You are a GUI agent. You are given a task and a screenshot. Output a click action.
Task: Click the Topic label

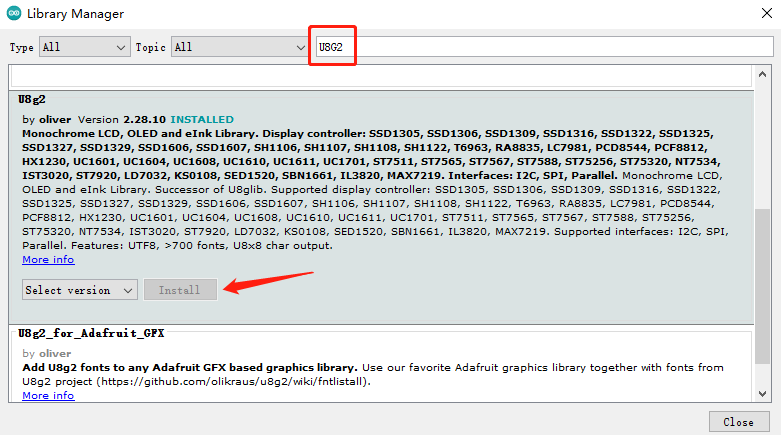(150, 47)
